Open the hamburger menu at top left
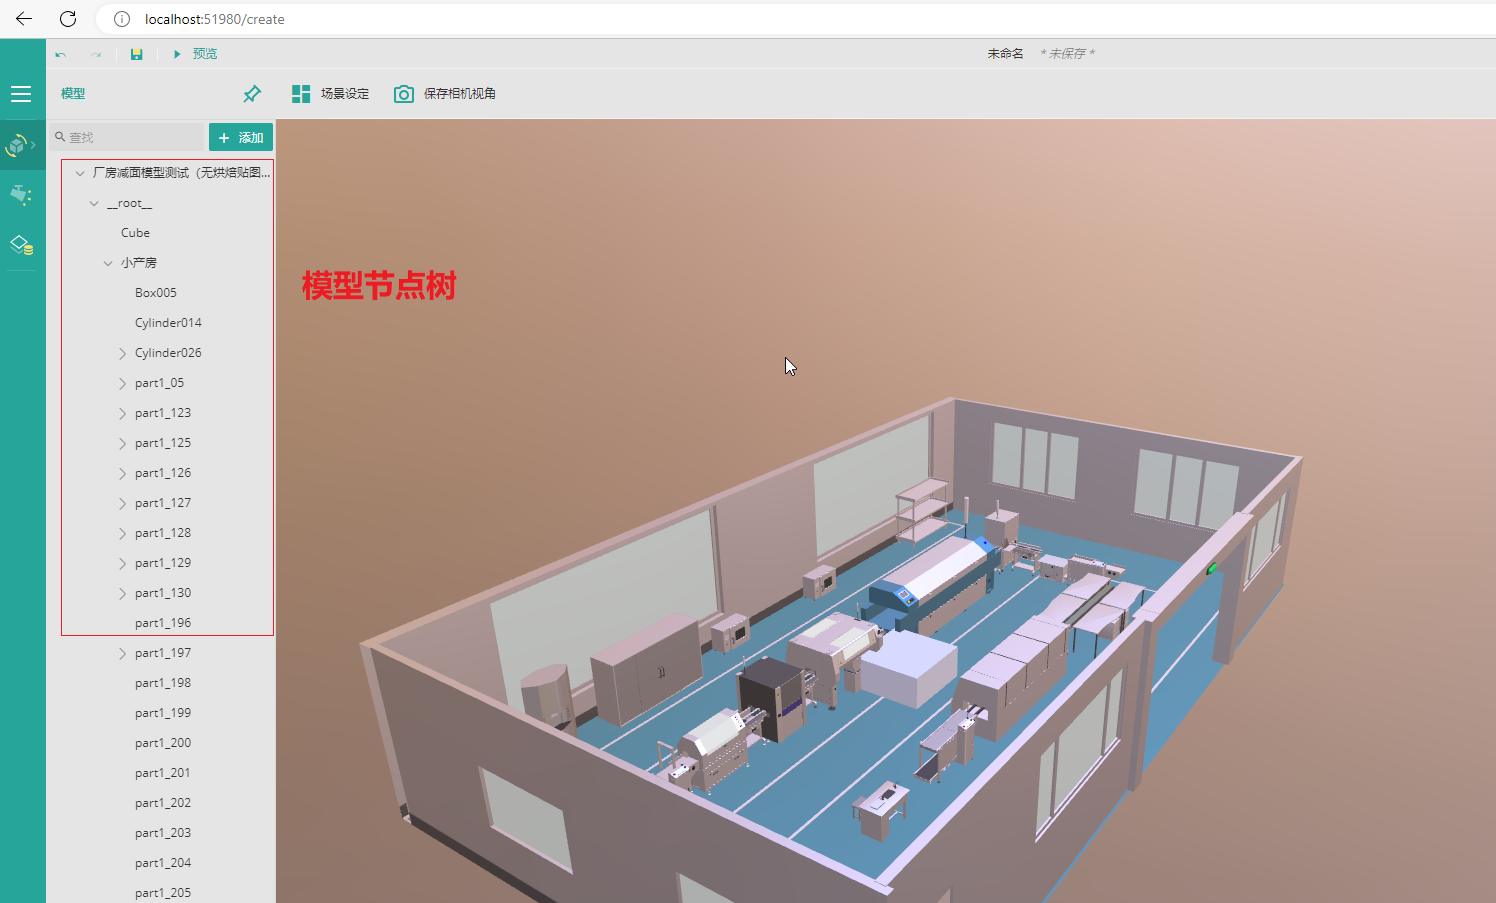1496x903 pixels. (21, 93)
